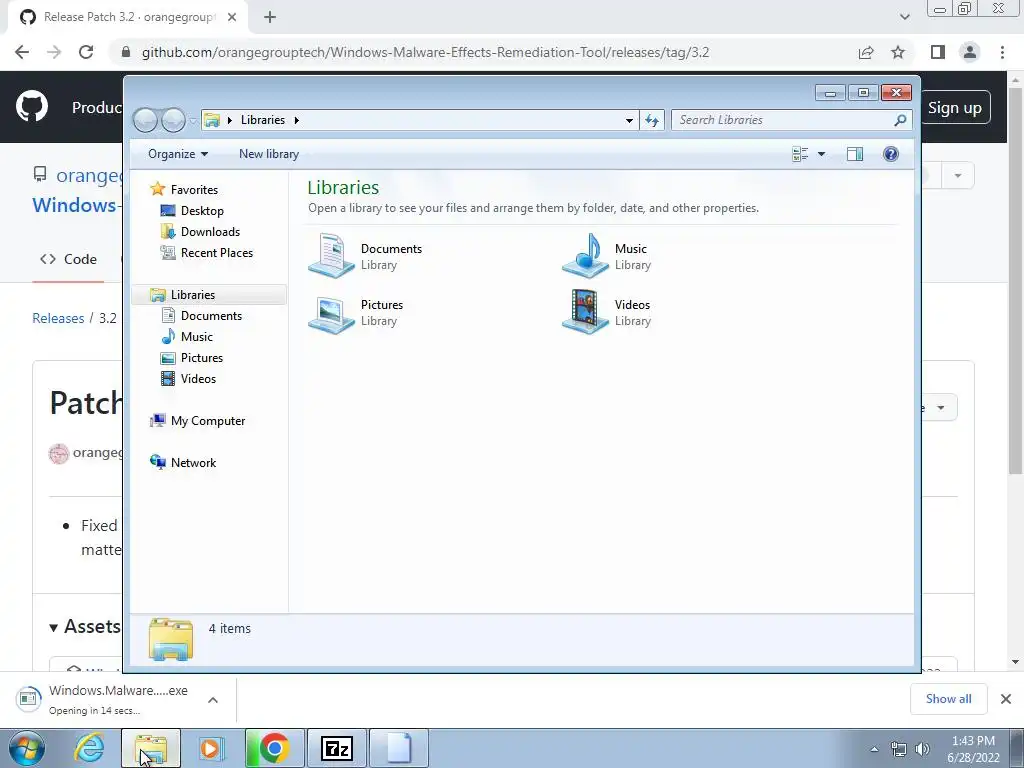1024x768 pixels.
Task: Reload the GitHub page in Chrome
Action: coord(86,52)
